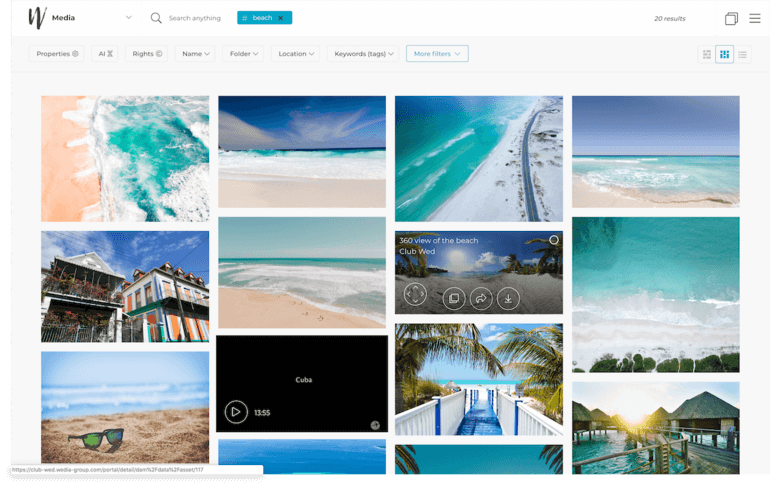Open overwater bungalows thumbnail

(656, 428)
